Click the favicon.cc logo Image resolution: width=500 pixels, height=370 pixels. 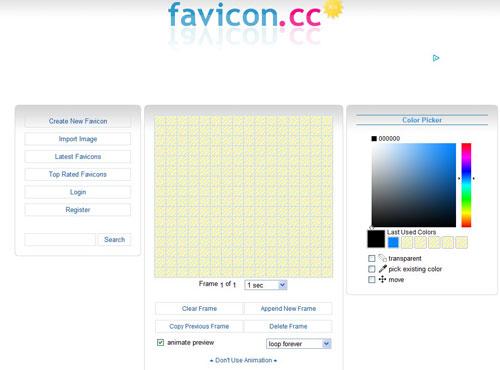pos(244,15)
